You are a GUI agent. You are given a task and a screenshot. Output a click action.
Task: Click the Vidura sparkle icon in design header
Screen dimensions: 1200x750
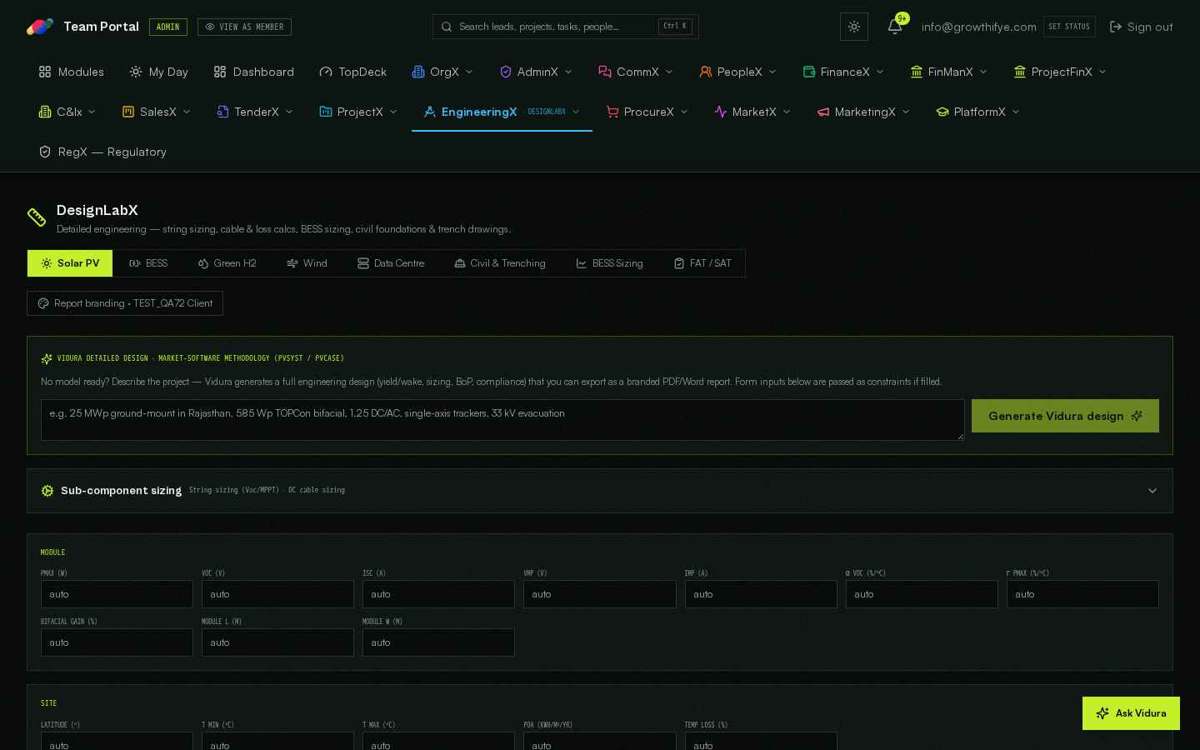click(47, 358)
